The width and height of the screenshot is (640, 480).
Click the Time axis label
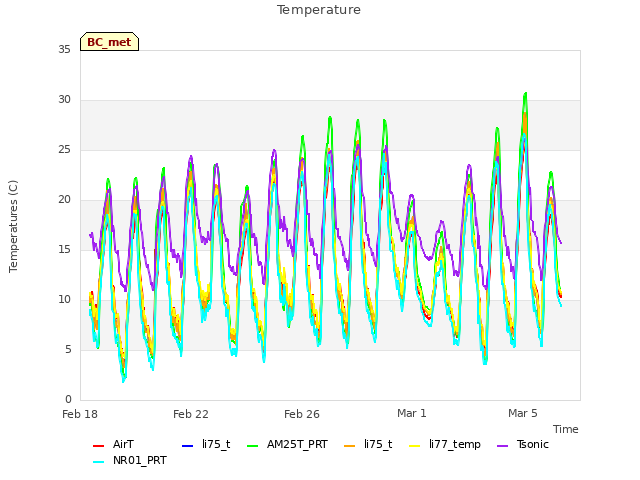(x=566, y=429)
